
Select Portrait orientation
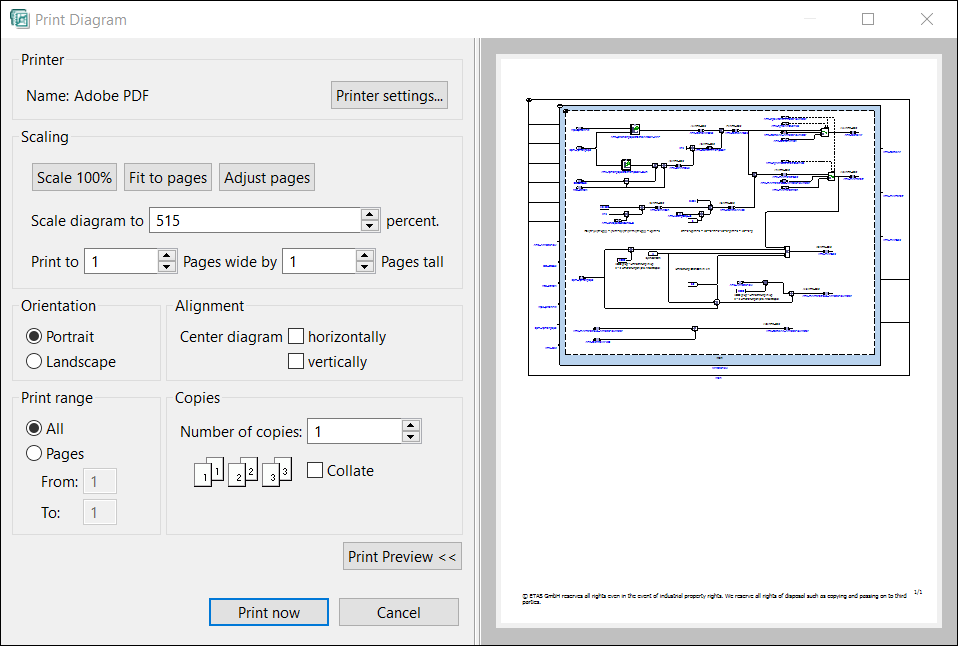tap(33, 336)
